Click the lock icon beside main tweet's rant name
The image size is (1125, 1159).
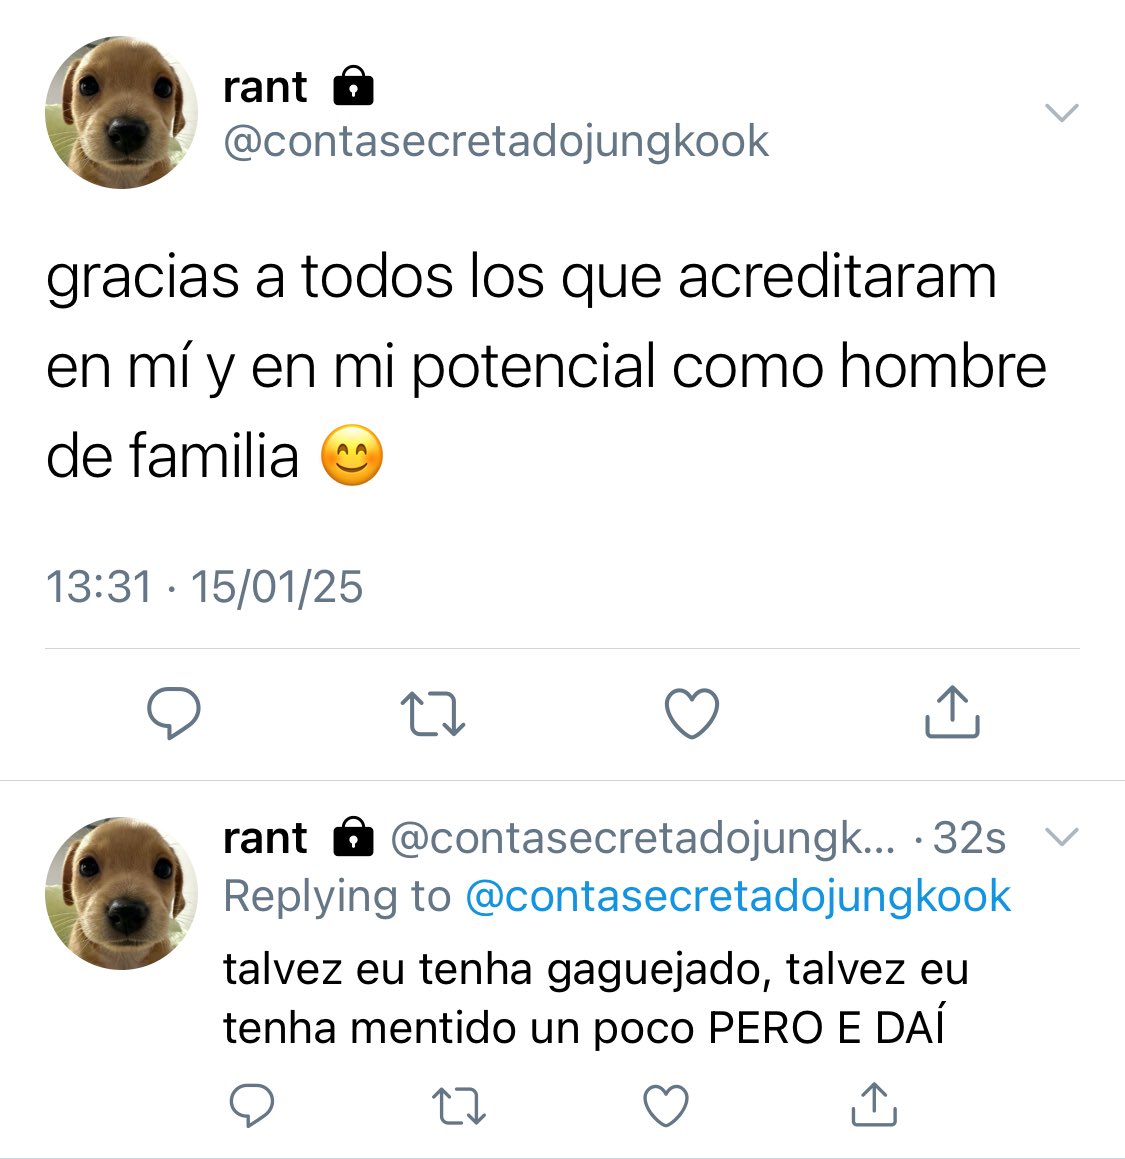(353, 86)
